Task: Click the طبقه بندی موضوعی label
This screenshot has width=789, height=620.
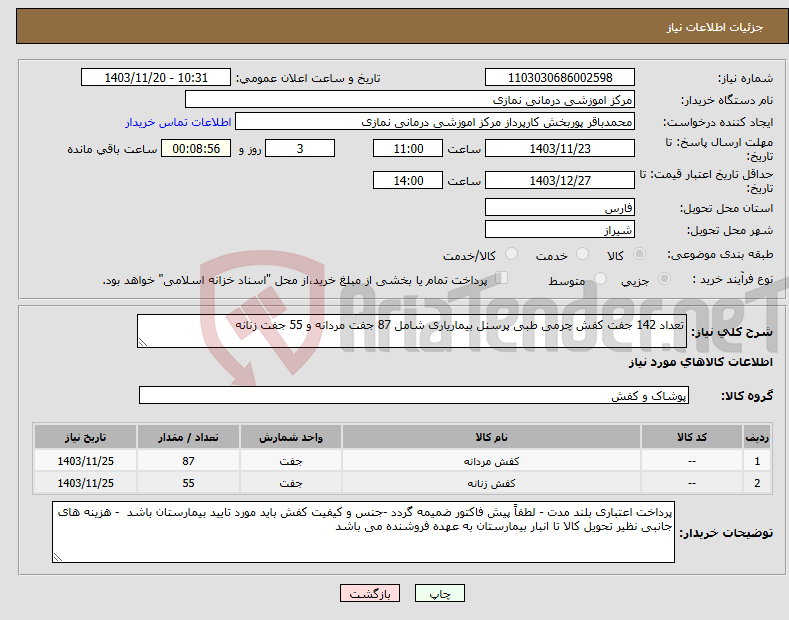Action: pyautogui.click(x=720, y=254)
